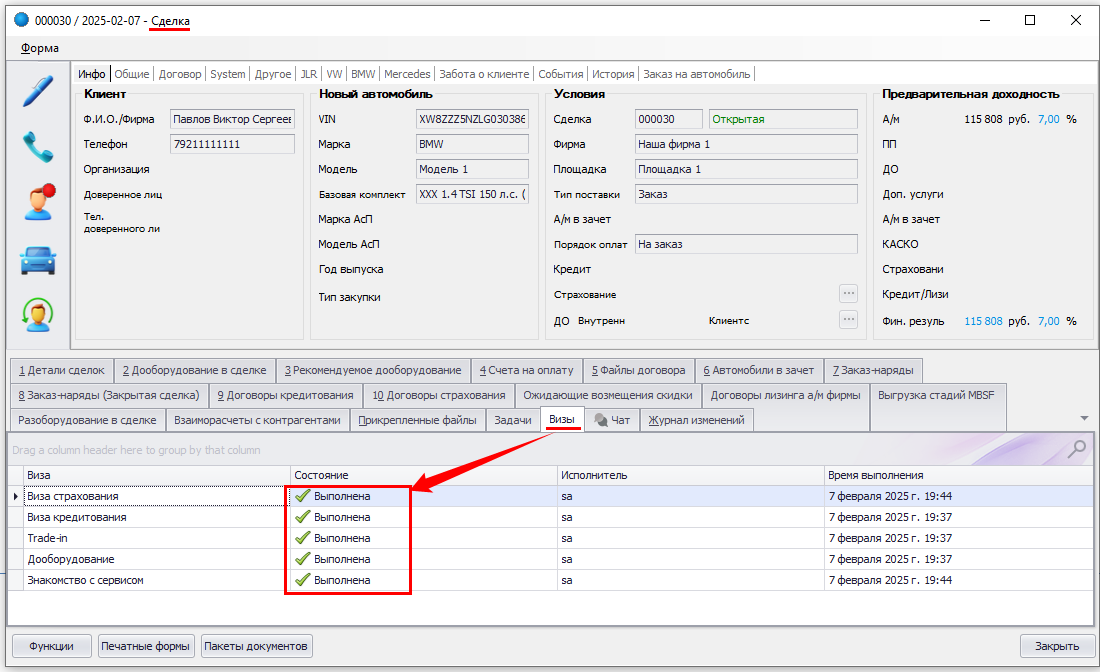This screenshot has width=1100, height=672.
Task: Switch to the Договор tab
Action: point(180,74)
